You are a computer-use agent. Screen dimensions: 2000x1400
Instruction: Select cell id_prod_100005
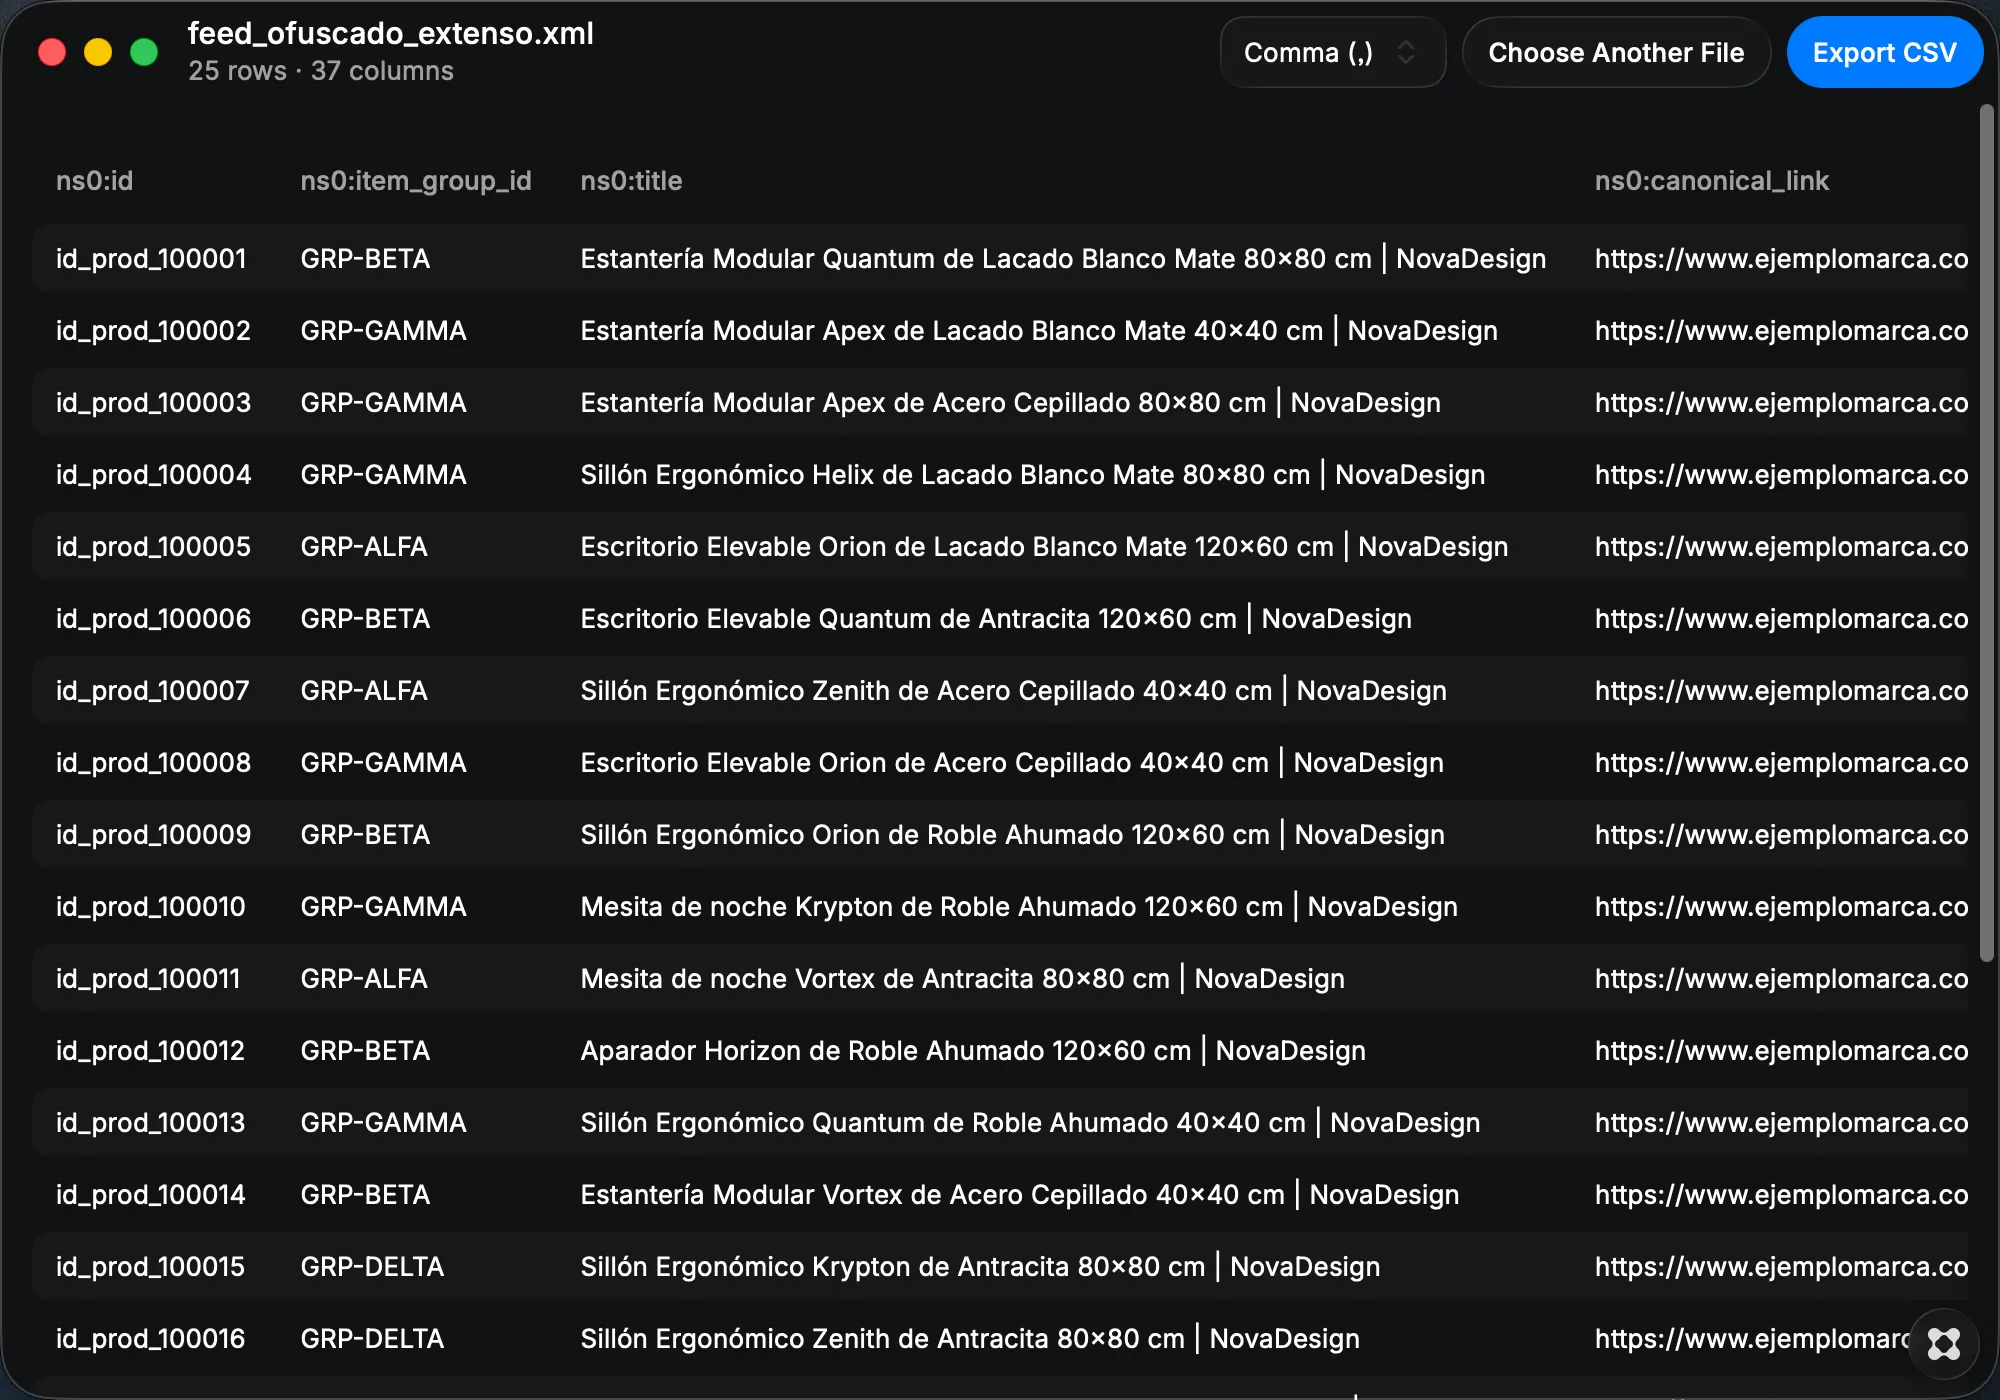153,547
